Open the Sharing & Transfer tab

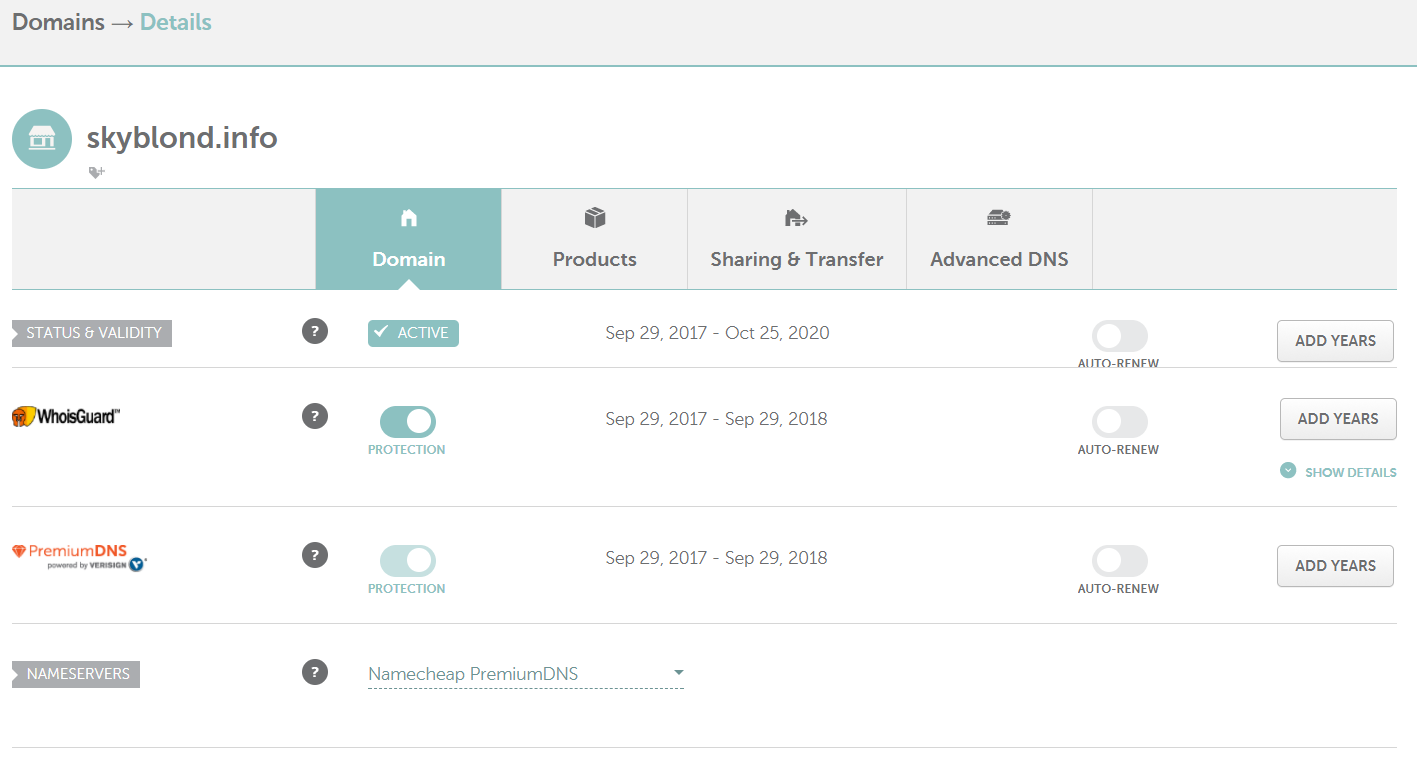click(x=797, y=239)
